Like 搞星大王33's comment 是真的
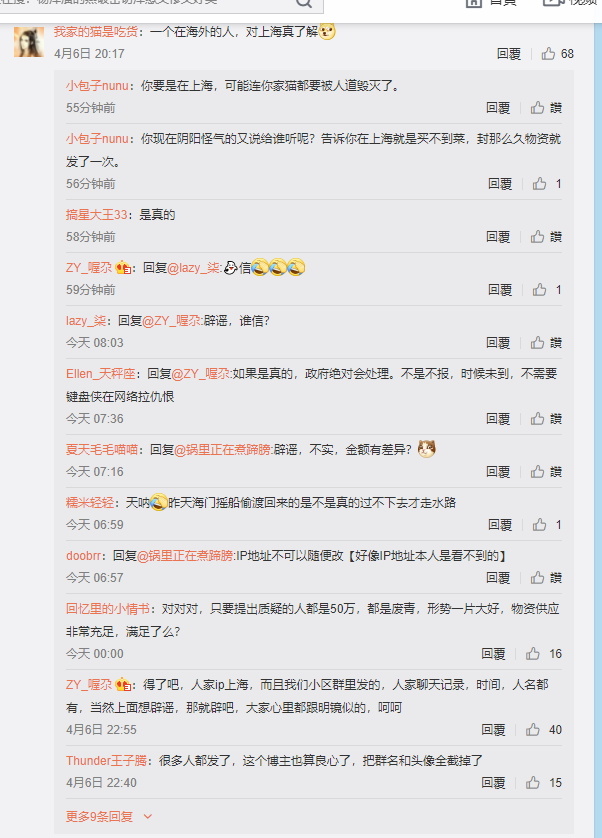The height and width of the screenshot is (838, 602). [x=537, y=237]
